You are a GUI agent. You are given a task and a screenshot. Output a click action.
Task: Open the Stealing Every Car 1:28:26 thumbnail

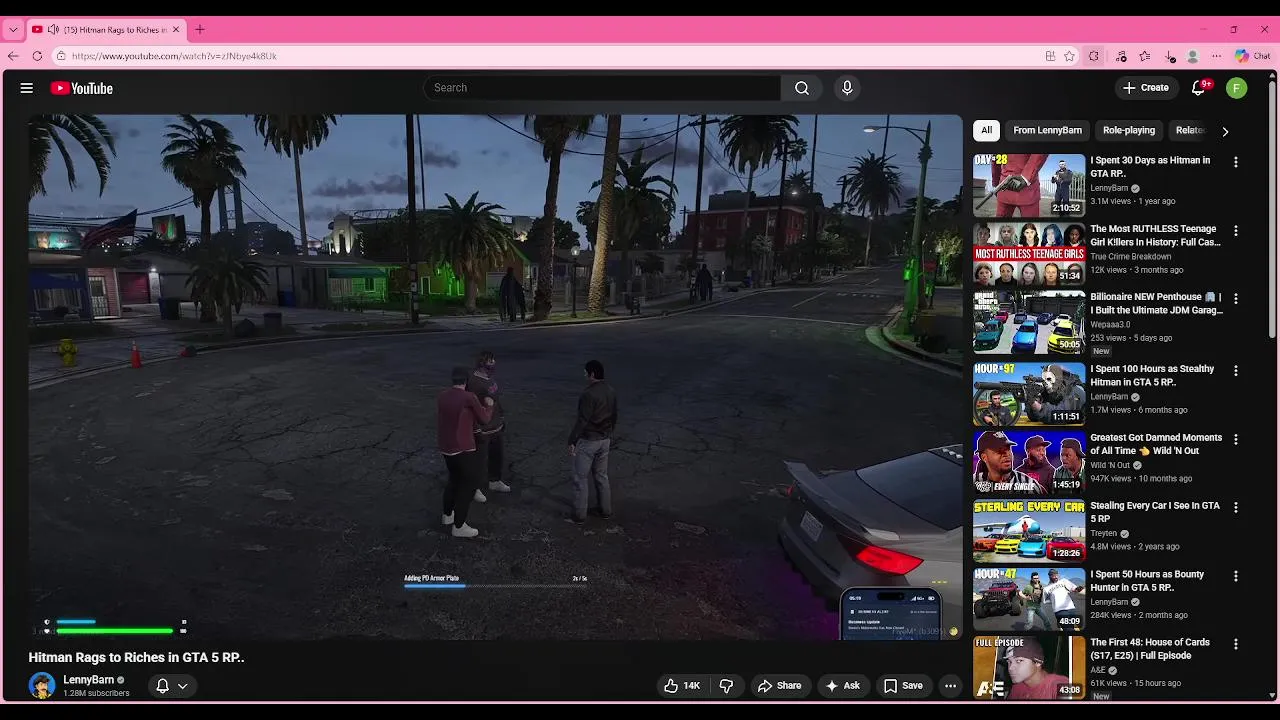(x=1029, y=530)
